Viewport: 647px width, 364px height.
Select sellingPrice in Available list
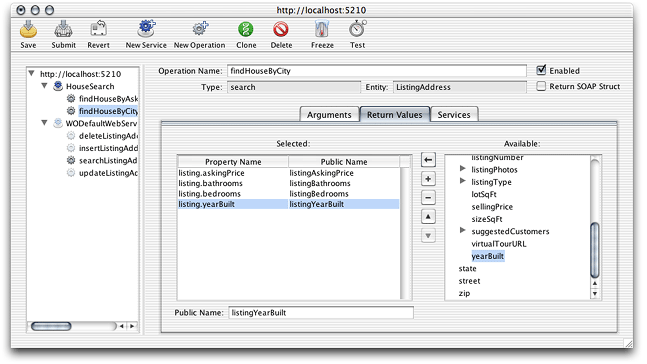pos(492,206)
